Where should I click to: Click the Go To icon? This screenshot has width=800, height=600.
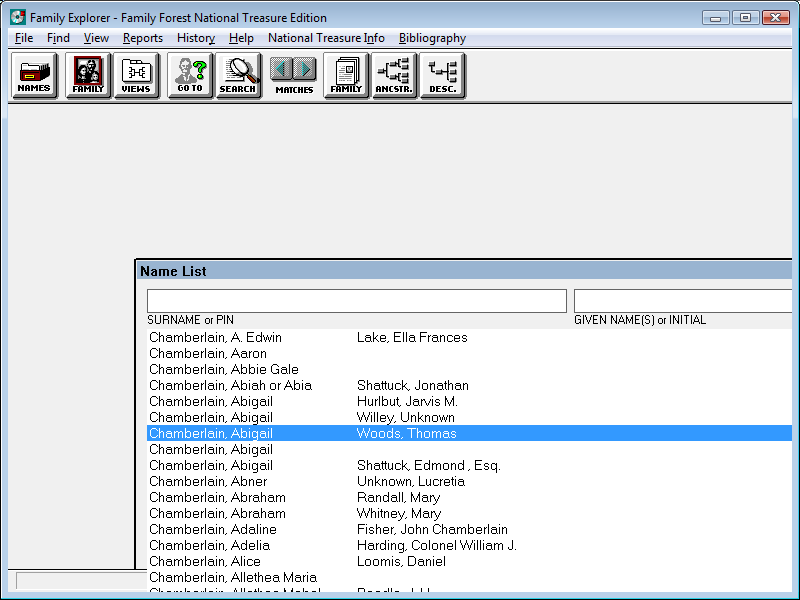point(190,76)
